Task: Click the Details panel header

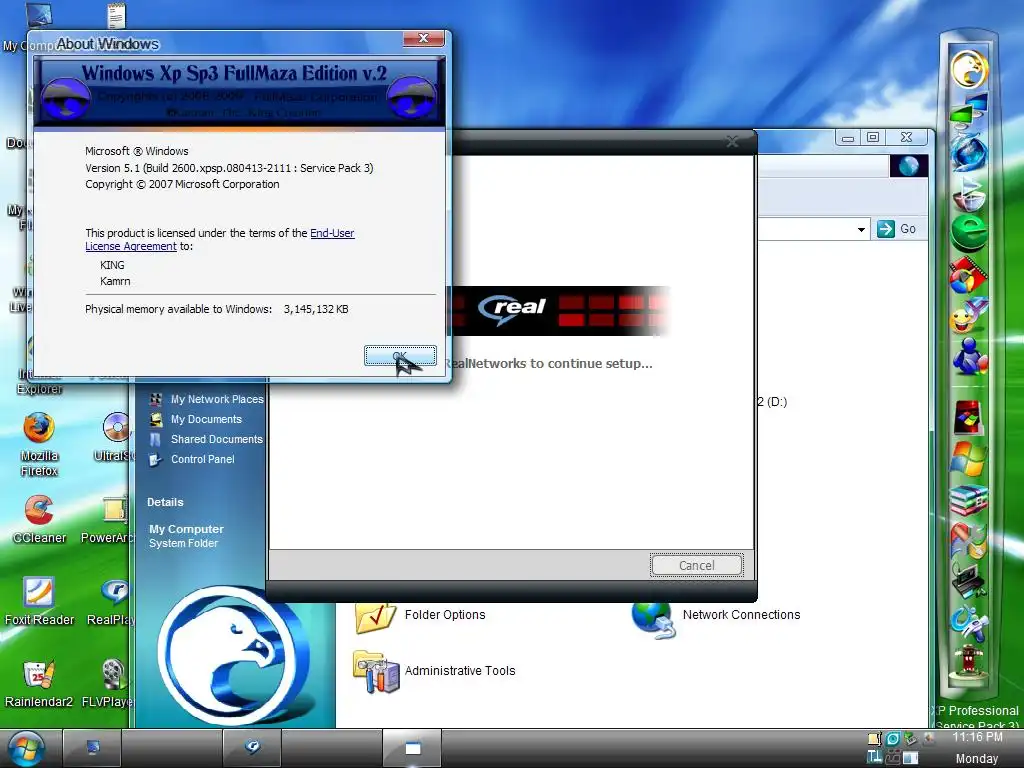Action: (165, 502)
